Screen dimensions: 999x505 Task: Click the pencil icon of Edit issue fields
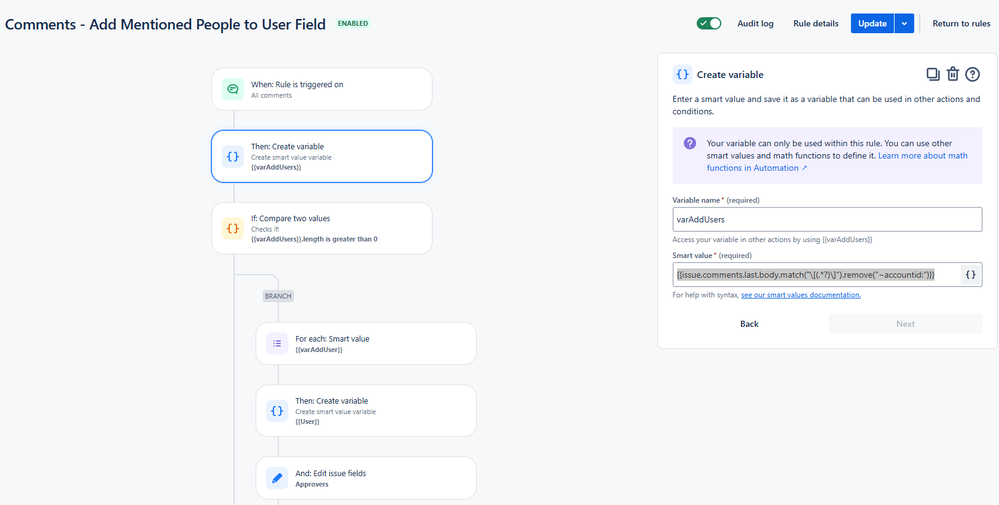tap(277, 478)
